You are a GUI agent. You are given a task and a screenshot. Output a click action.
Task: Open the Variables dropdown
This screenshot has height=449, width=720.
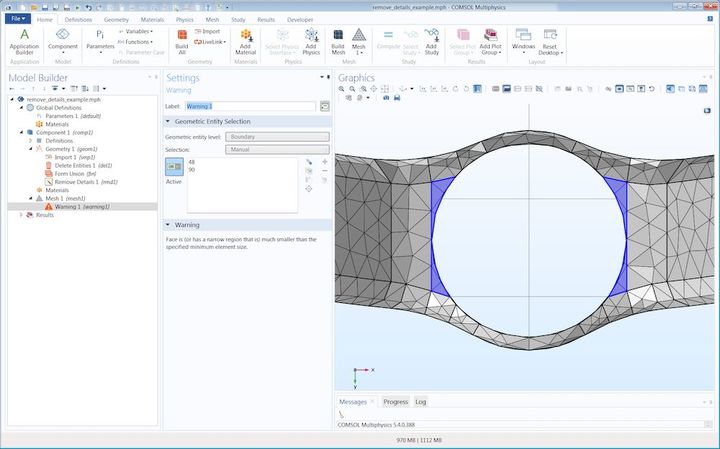pos(135,31)
